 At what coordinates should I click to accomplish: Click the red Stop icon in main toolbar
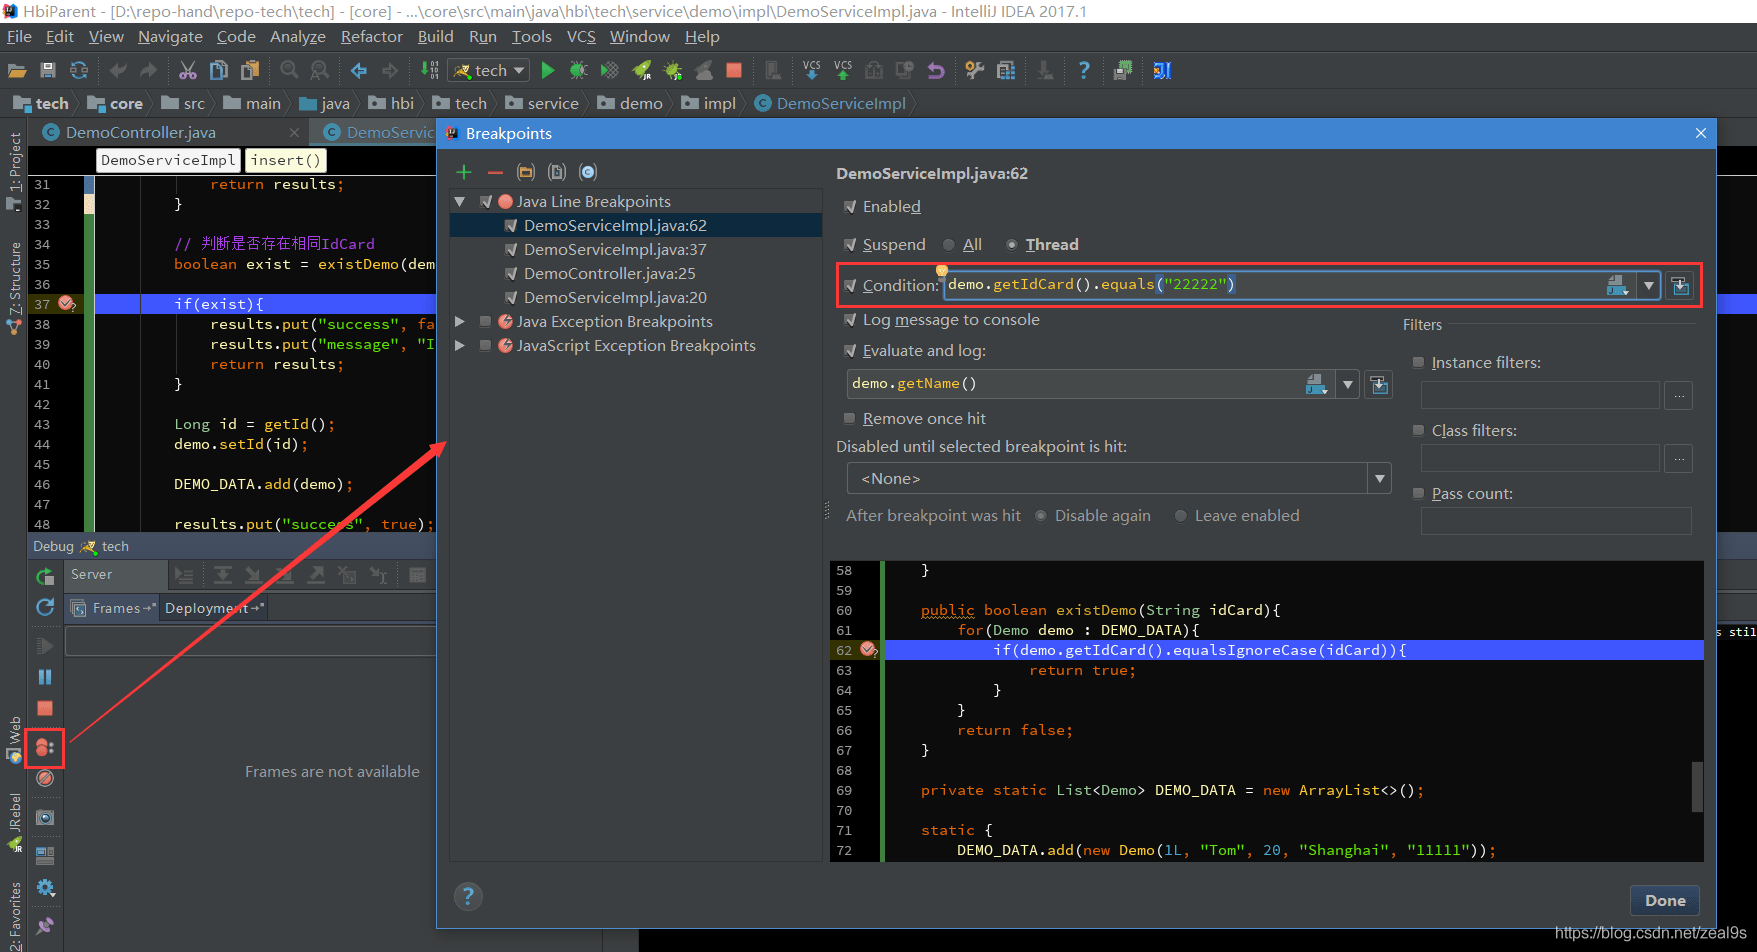click(734, 70)
